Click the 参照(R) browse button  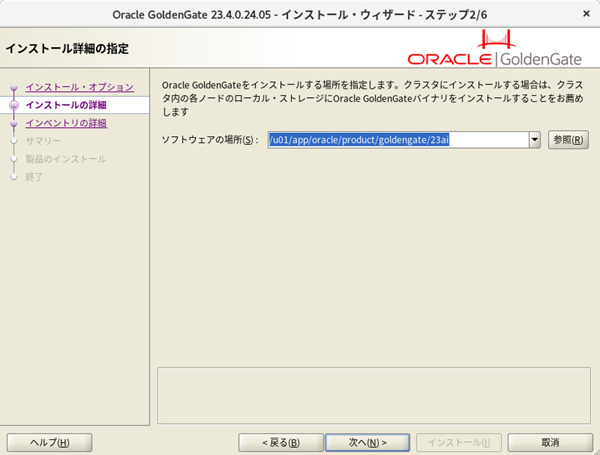[x=568, y=140]
